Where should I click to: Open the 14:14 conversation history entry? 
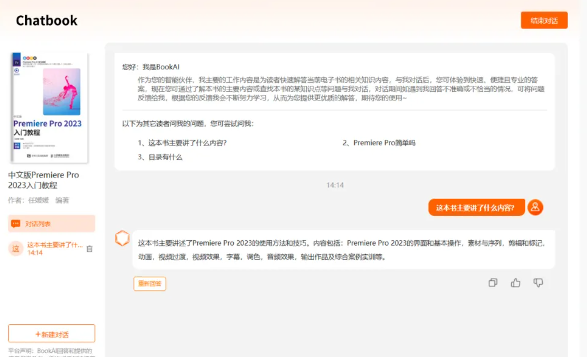pyautogui.click(x=55, y=248)
